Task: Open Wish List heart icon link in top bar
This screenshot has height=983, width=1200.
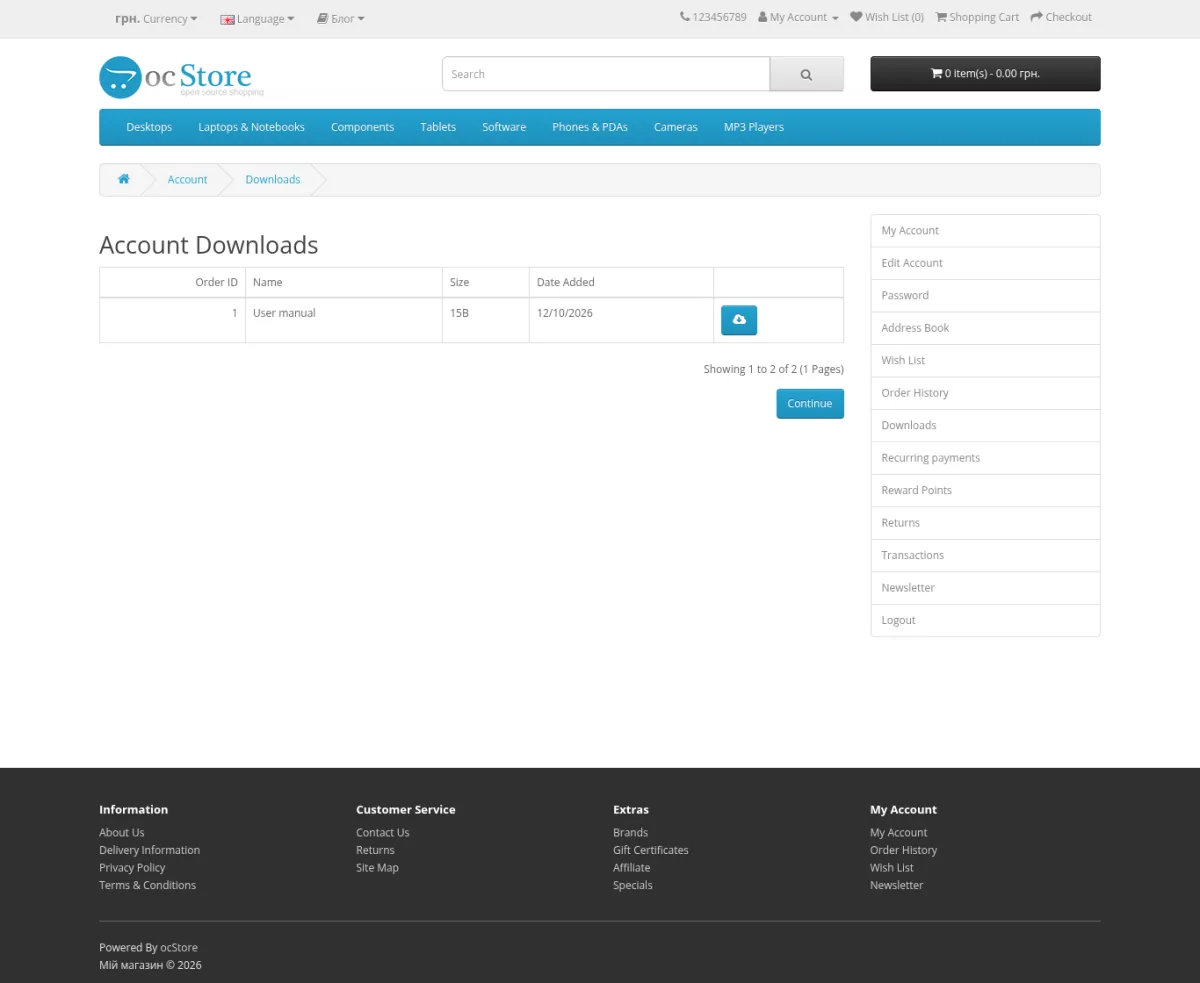Action: [887, 17]
